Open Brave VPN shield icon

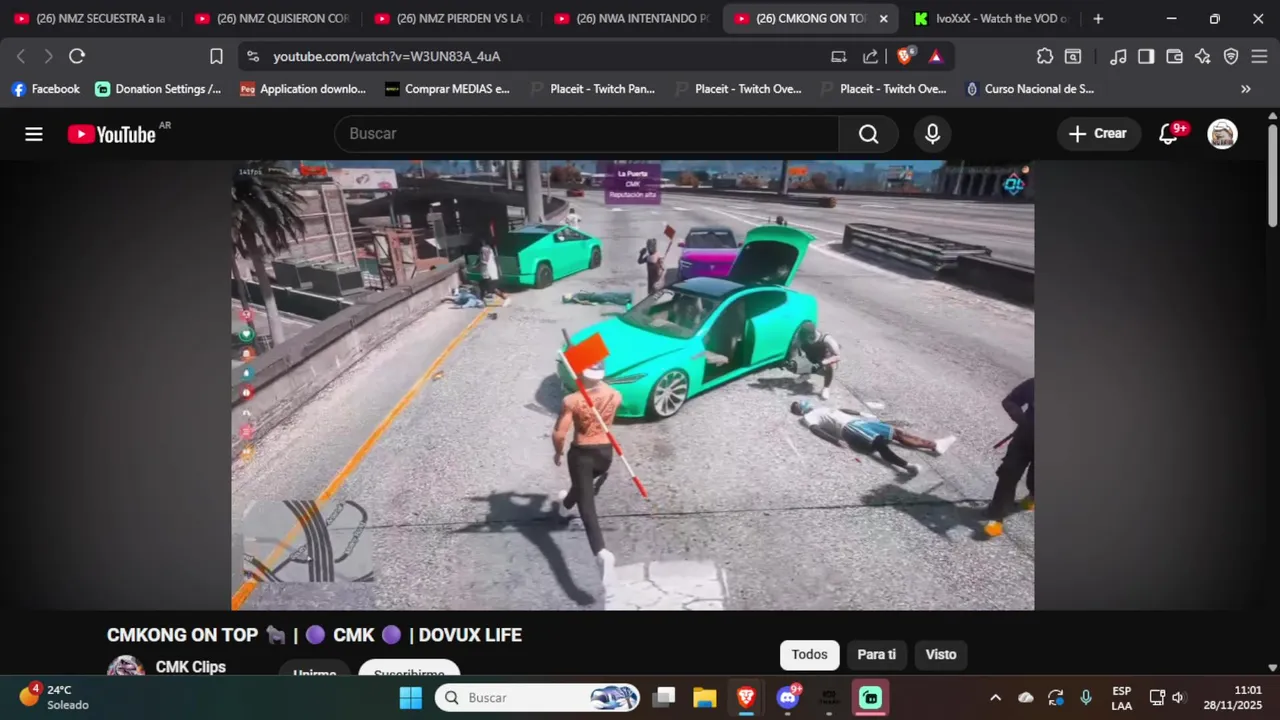[1231, 56]
